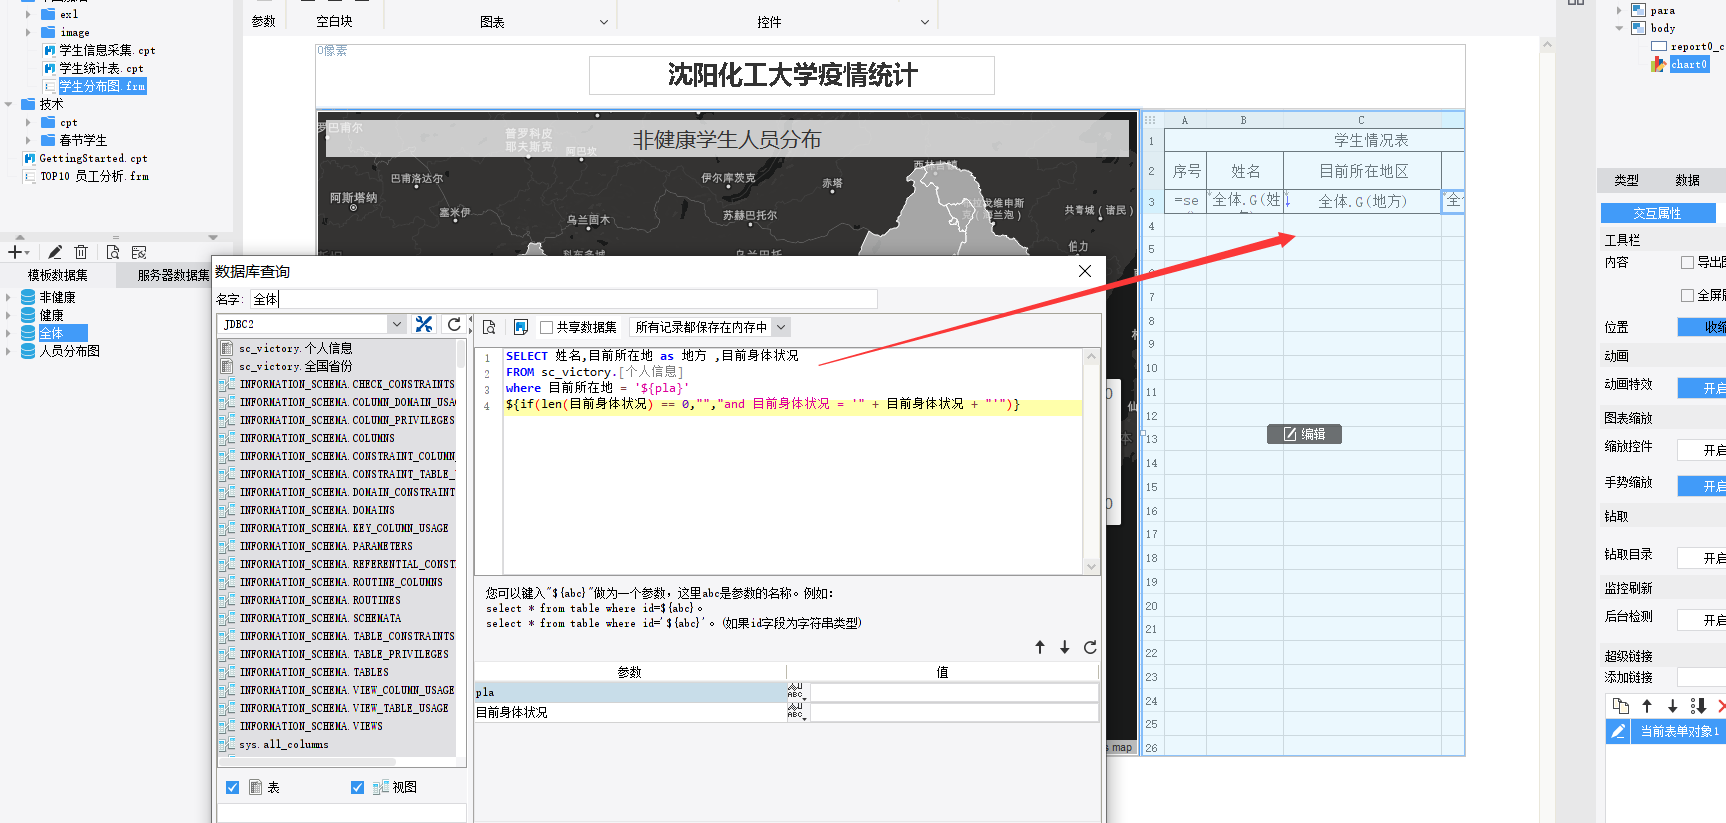This screenshot has height=823, width=1726.
Task: Switch to 模板数据集 tab
Action: pyautogui.click(x=57, y=275)
